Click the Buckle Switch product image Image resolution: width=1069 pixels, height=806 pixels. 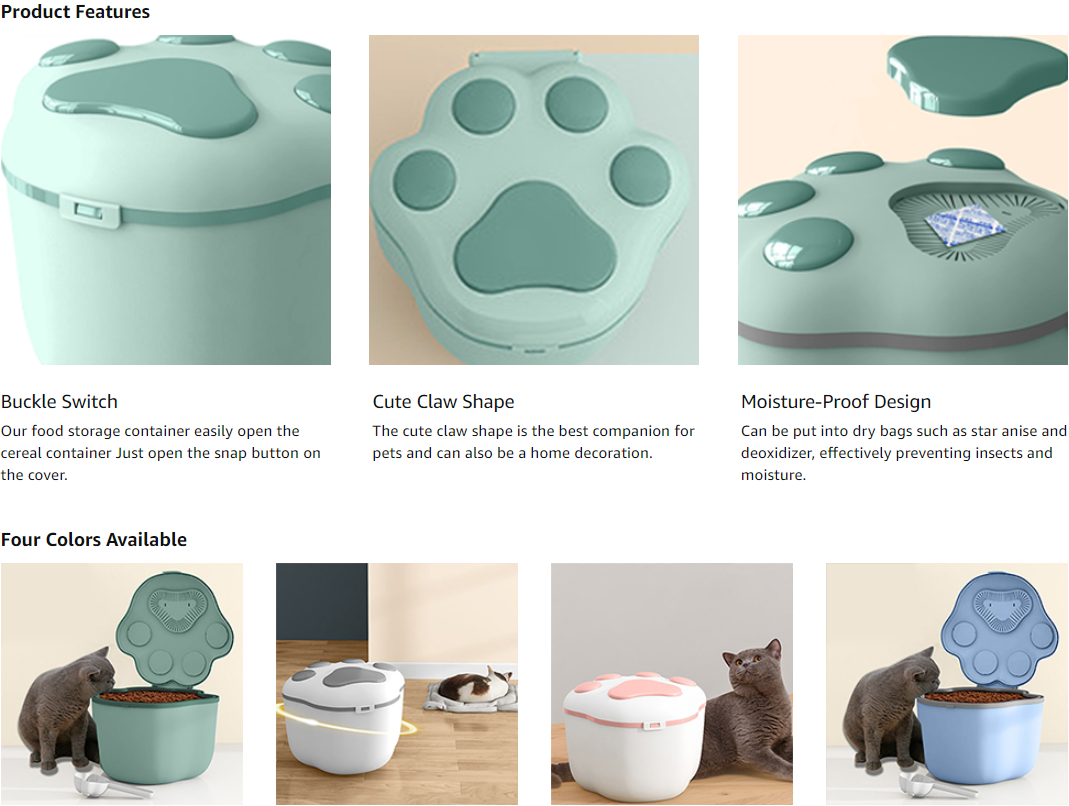(166, 200)
